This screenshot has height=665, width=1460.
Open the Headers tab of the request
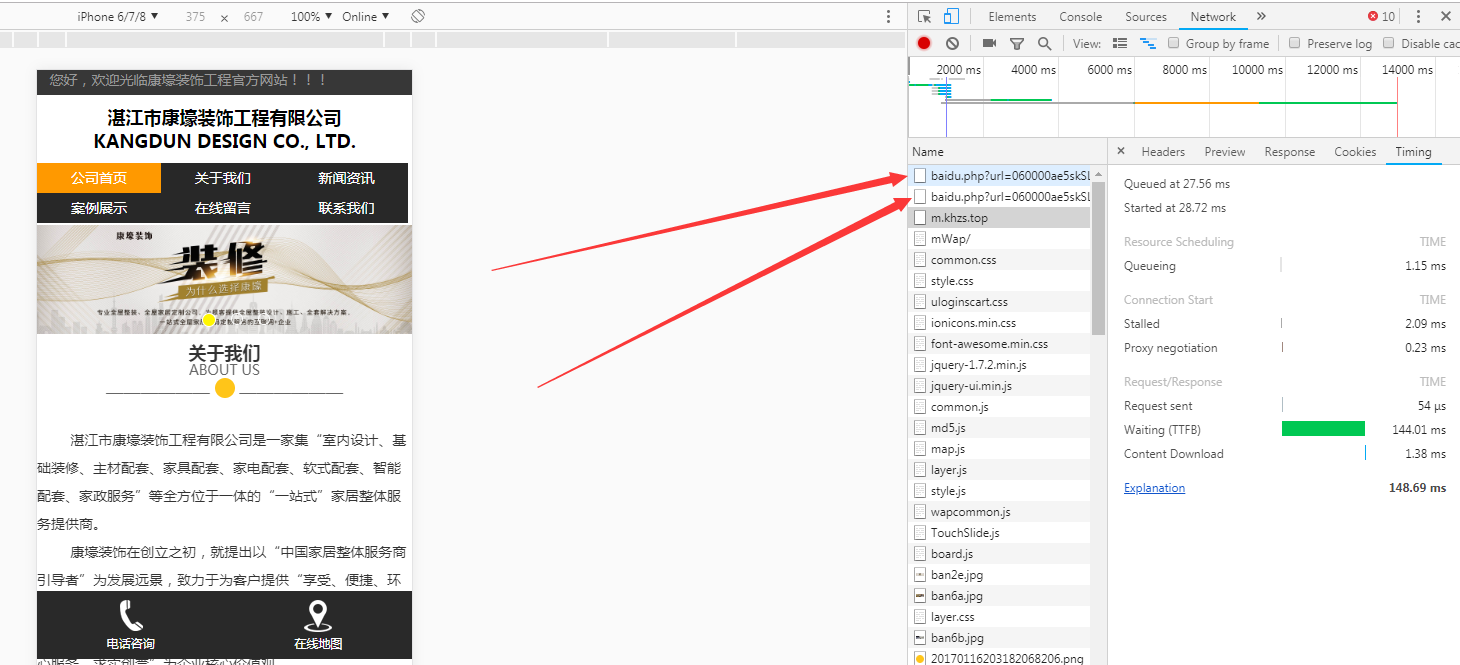point(1162,152)
